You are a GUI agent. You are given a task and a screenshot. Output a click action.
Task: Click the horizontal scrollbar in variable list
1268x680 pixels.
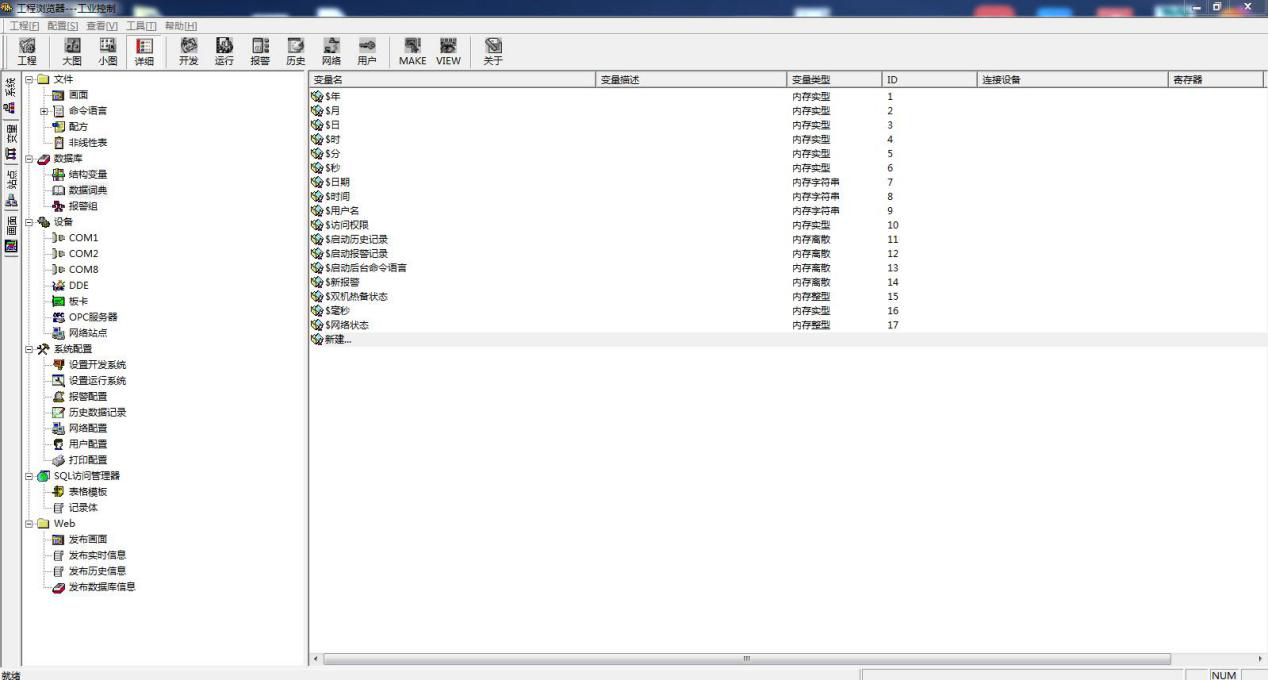pyautogui.click(x=745, y=659)
